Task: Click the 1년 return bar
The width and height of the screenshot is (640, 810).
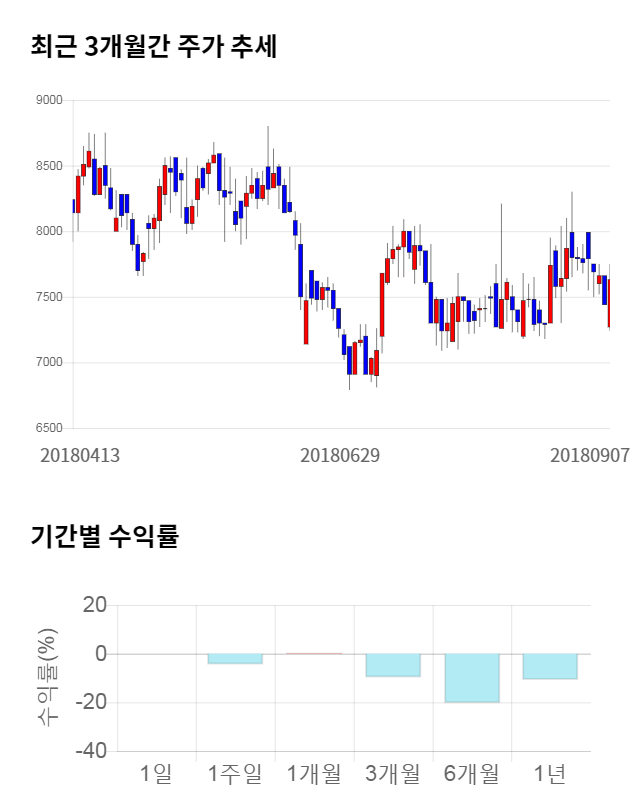Action: coord(550,666)
